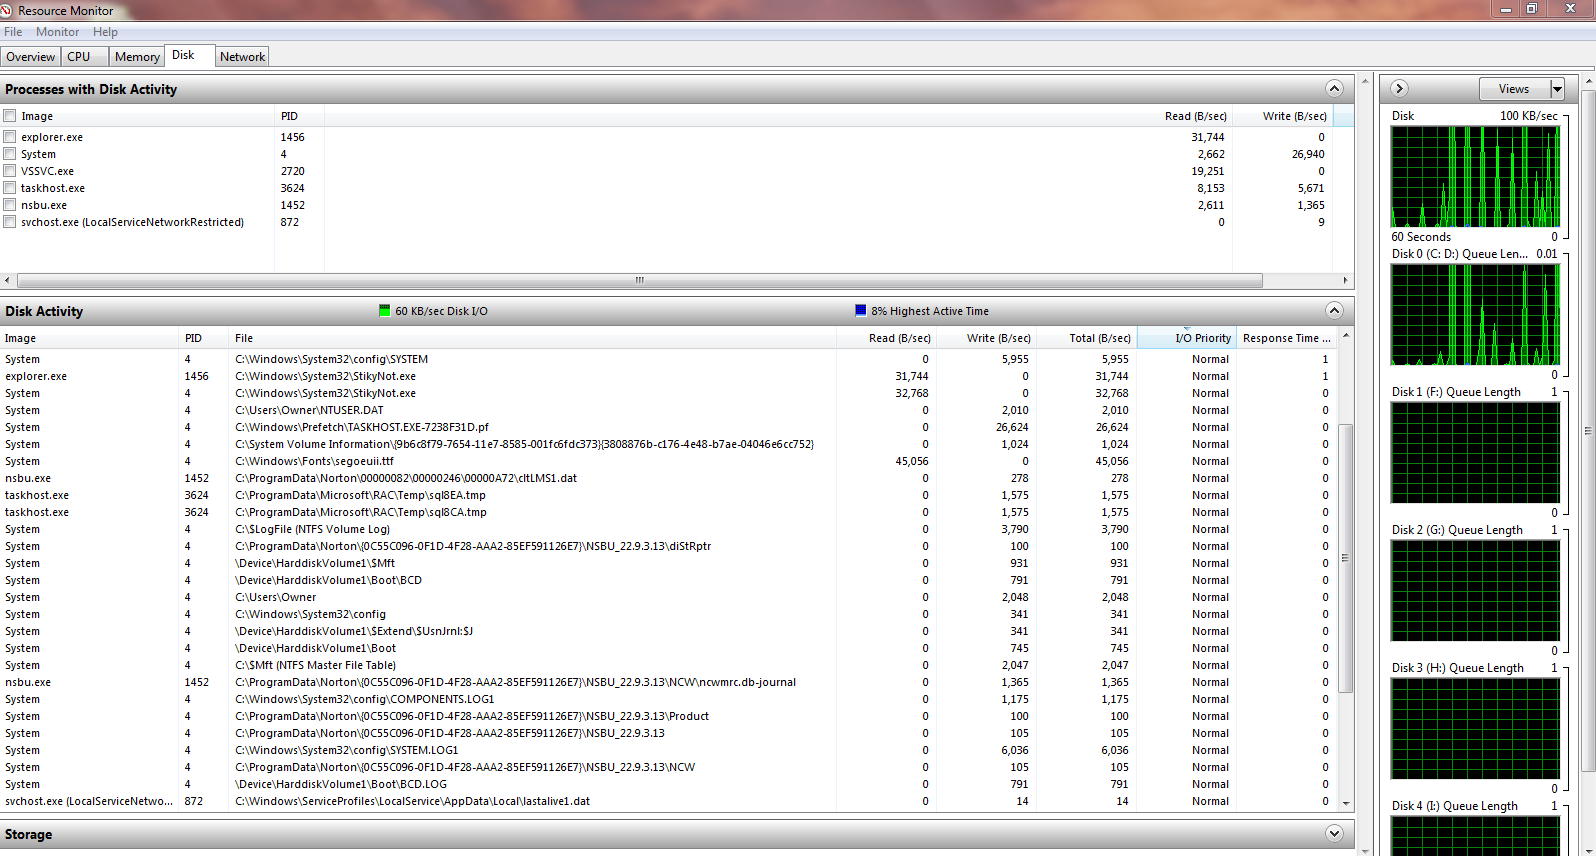Click the graph pane scrollbar up arrow
This screenshot has width=1596, height=856.
1589,80
